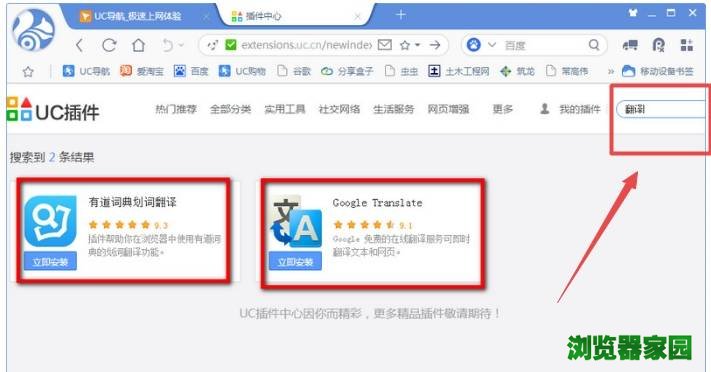
Task: Click the user icon beside 我的插件
Action: (x=545, y=109)
